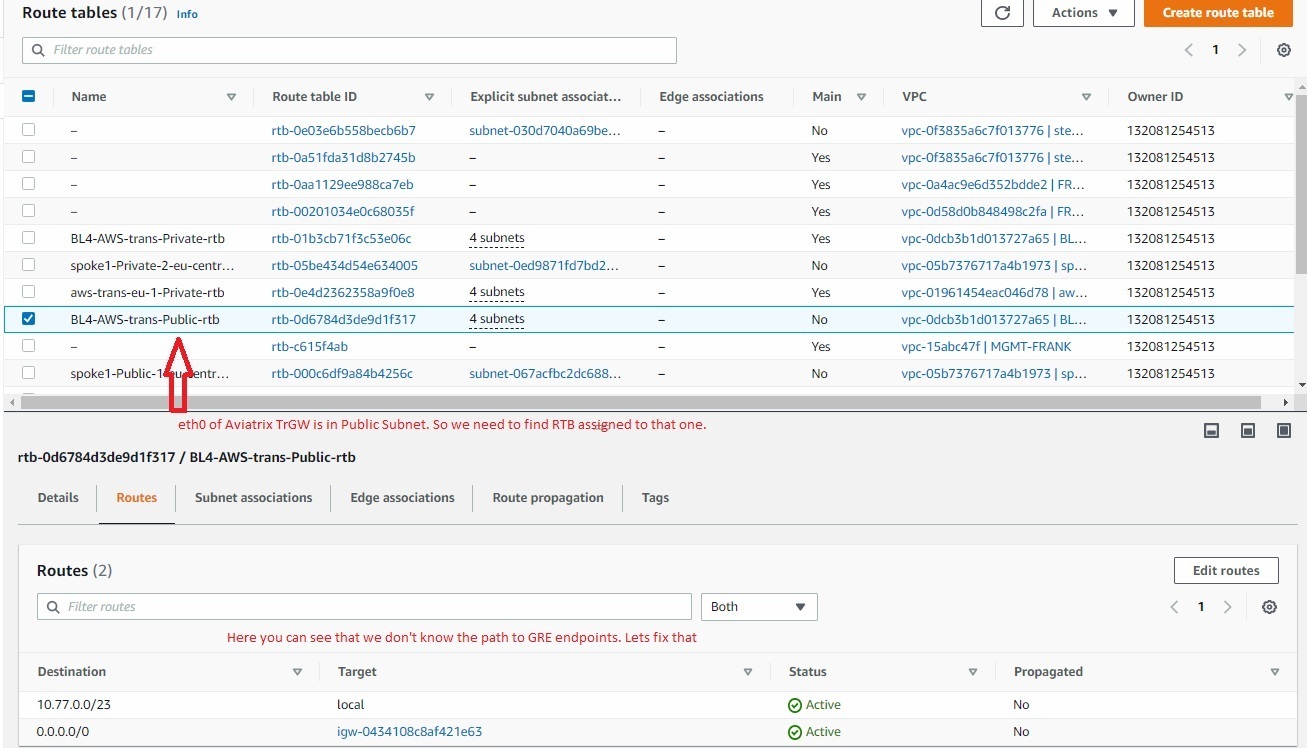Set details panel to half height
1307x748 pixels.
click(x=1248, y=430)
